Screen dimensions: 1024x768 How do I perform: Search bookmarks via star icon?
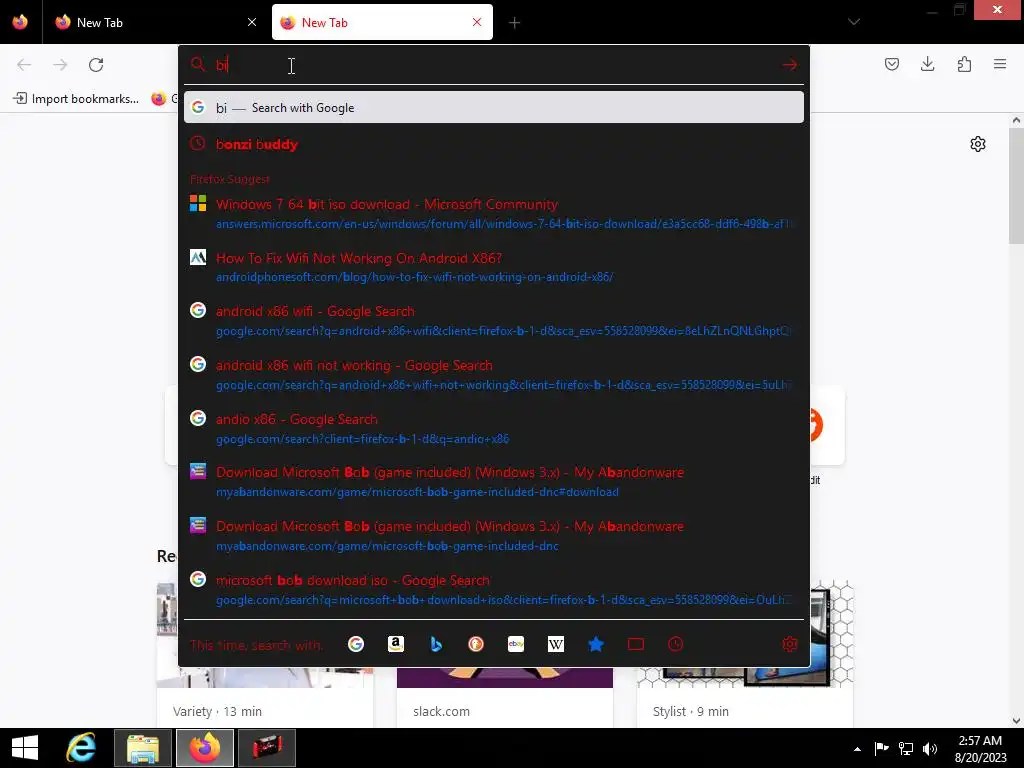(596, 645)
